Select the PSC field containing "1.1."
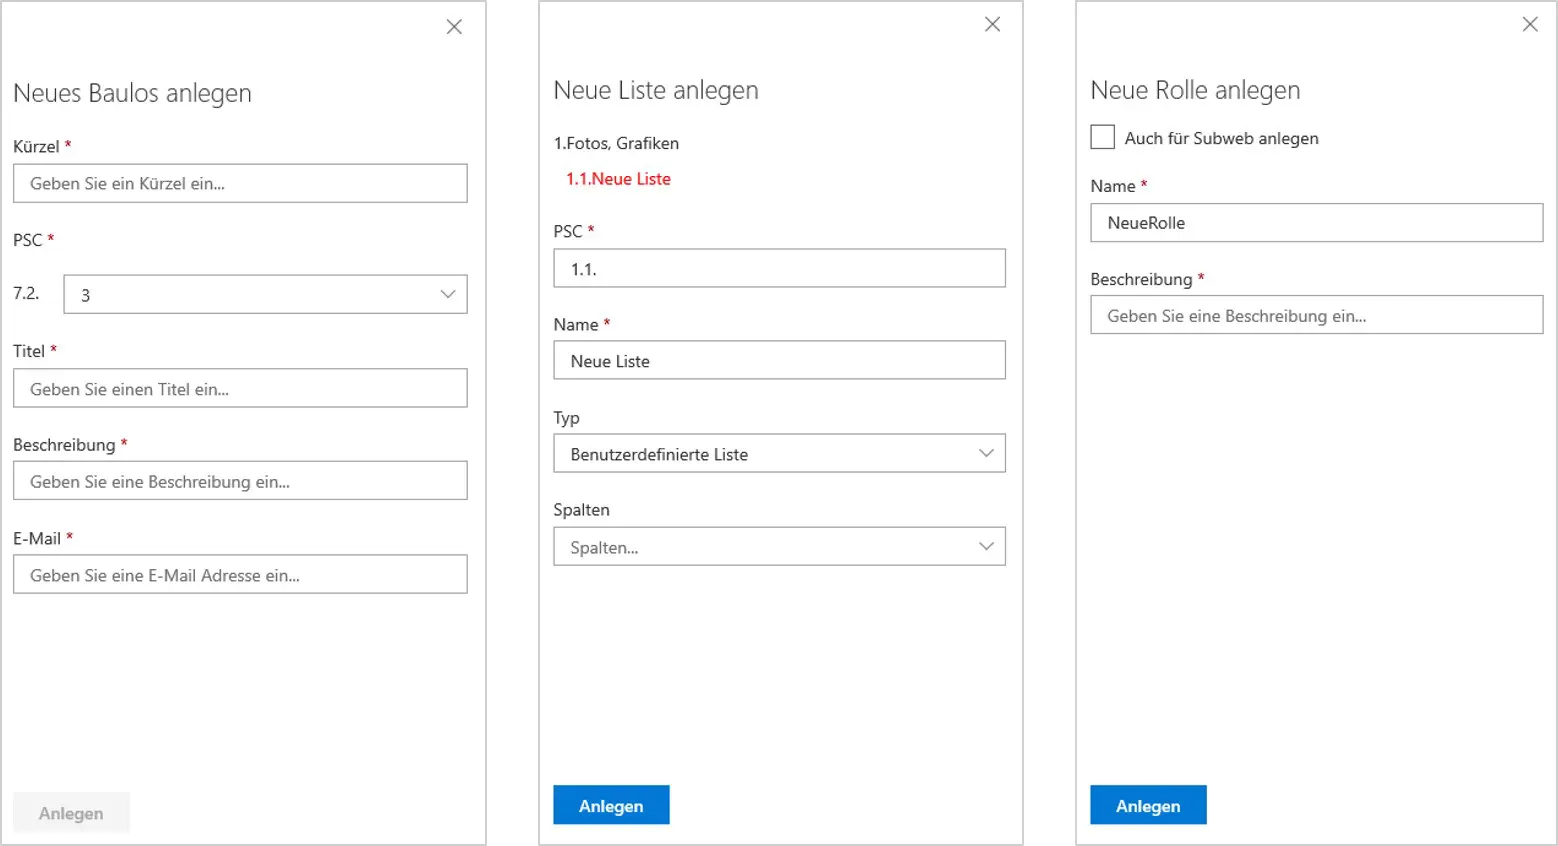 pos(779,268)
